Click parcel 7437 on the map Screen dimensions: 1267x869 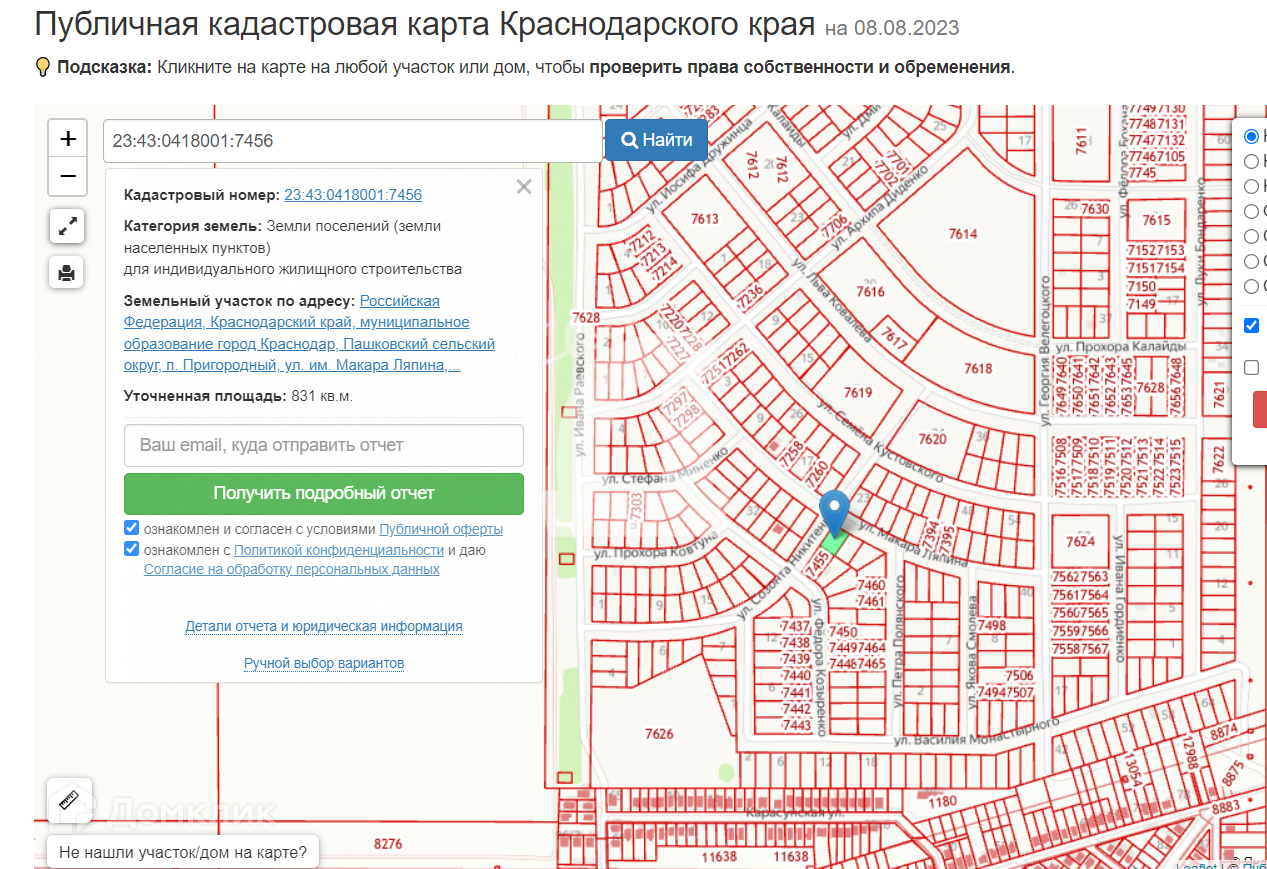[795, 627]
